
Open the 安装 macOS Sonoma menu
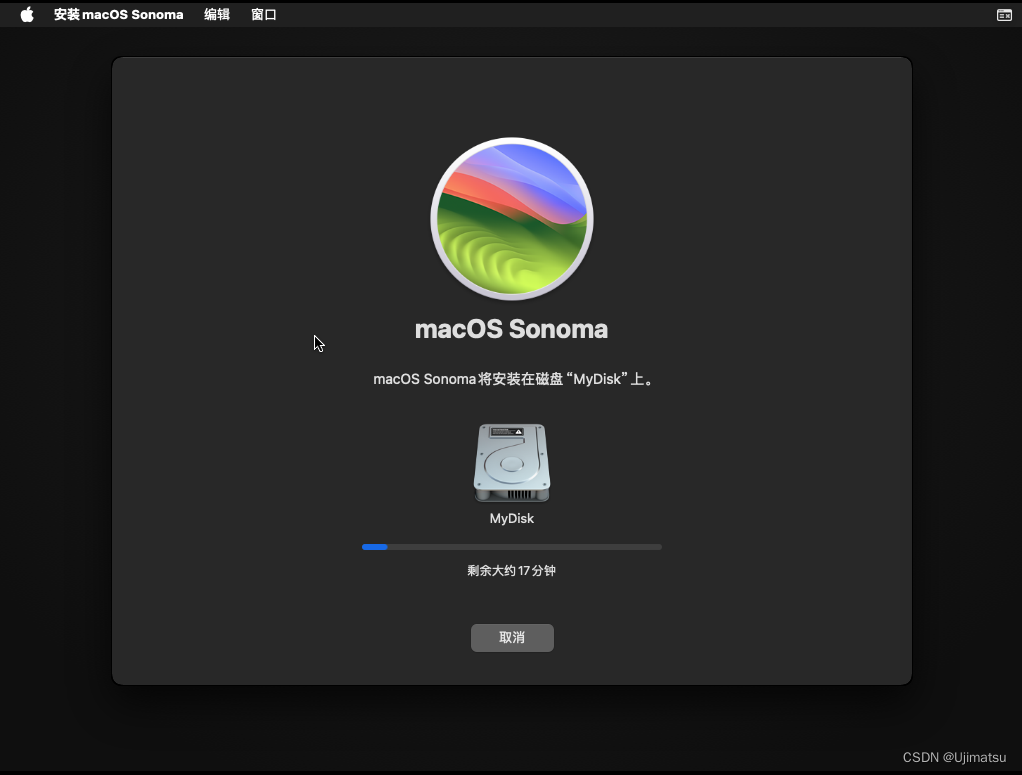pyautogui.click(x=119, y=14)
